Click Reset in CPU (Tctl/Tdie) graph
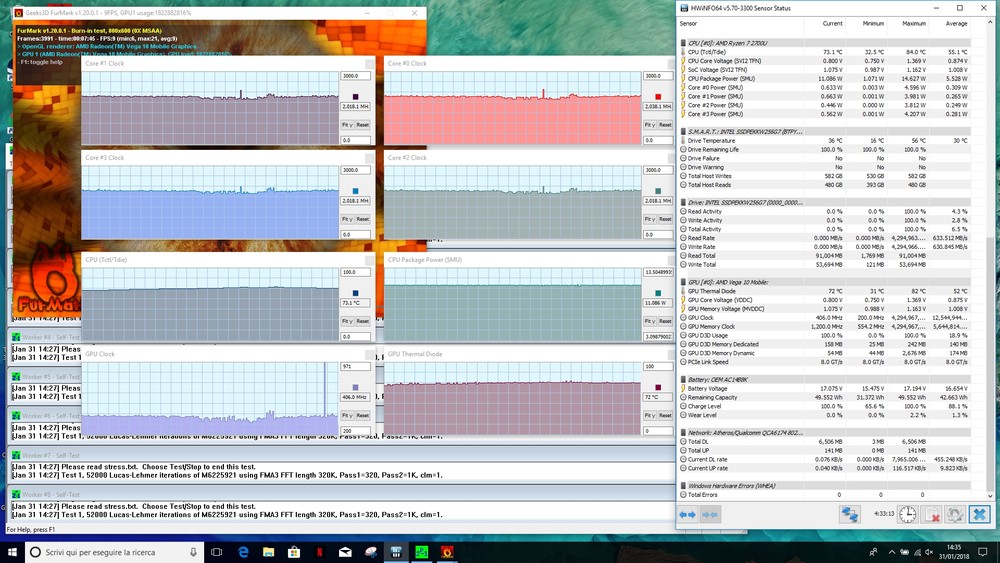This screenshot has height=563, width=1000. pos(362,321)
